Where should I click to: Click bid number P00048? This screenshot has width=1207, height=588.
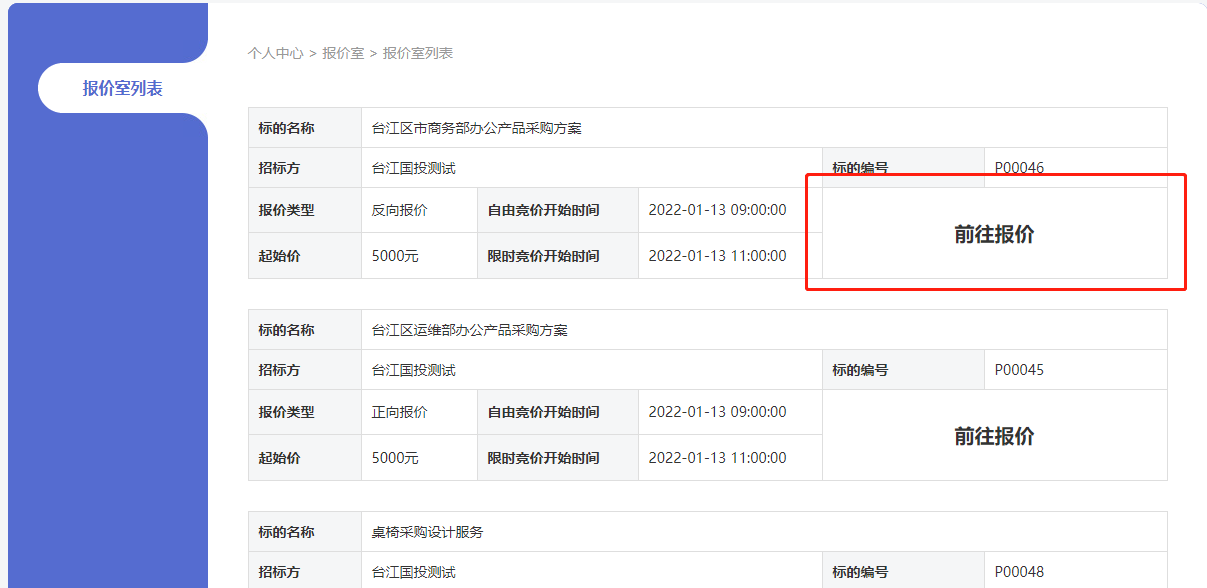click(x=1019, y=572)
